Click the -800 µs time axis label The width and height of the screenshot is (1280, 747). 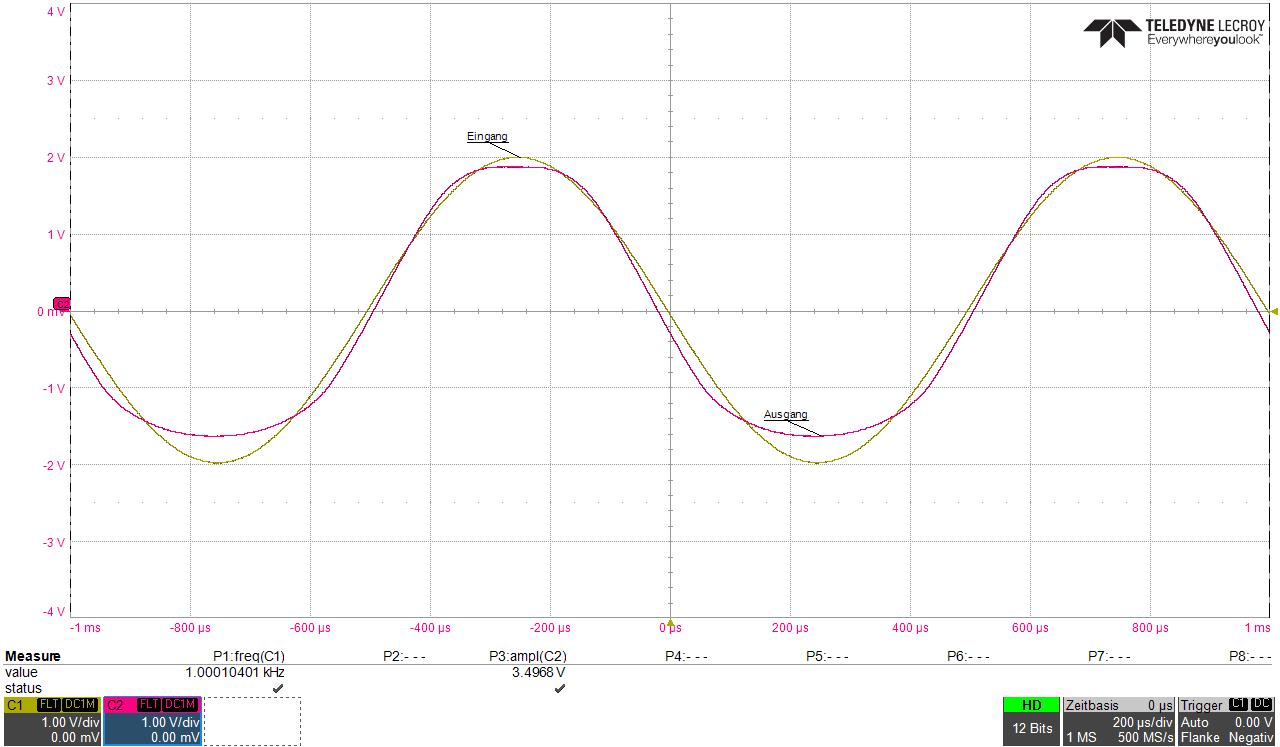[x=190, y=628]
